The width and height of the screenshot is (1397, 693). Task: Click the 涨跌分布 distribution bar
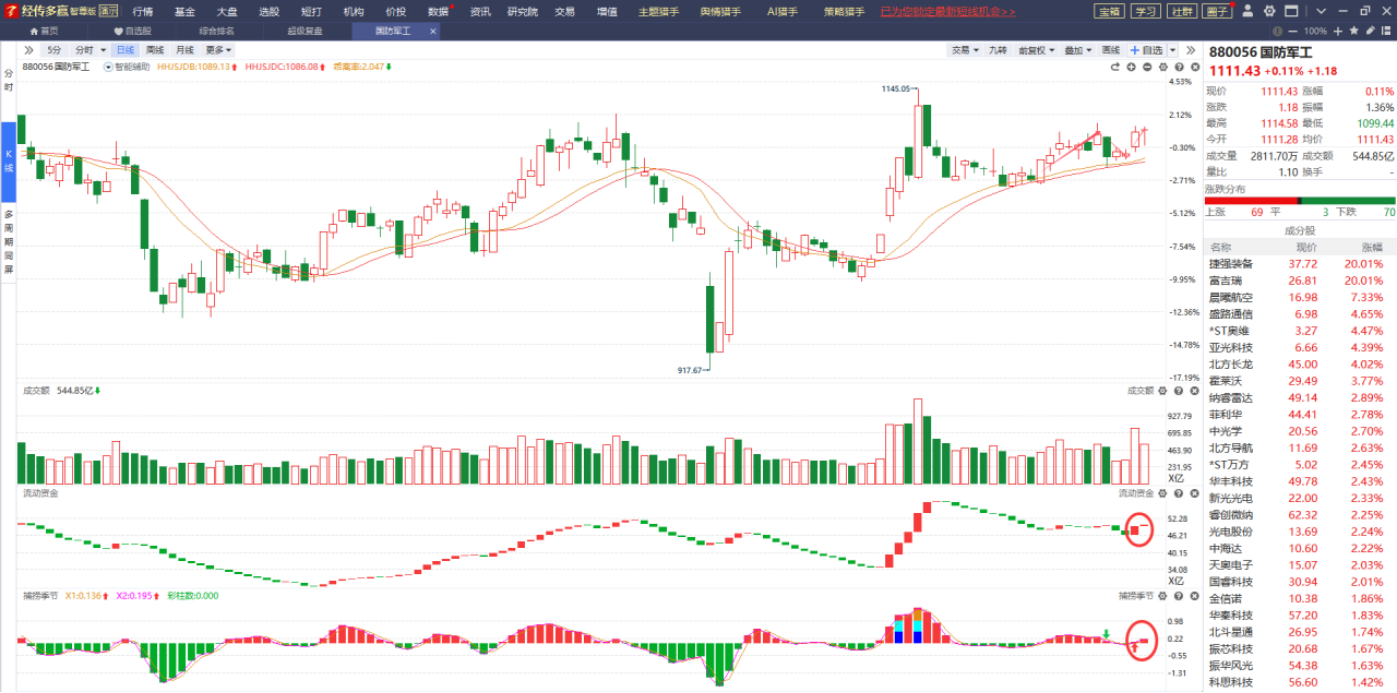(x=1301, y=200)
